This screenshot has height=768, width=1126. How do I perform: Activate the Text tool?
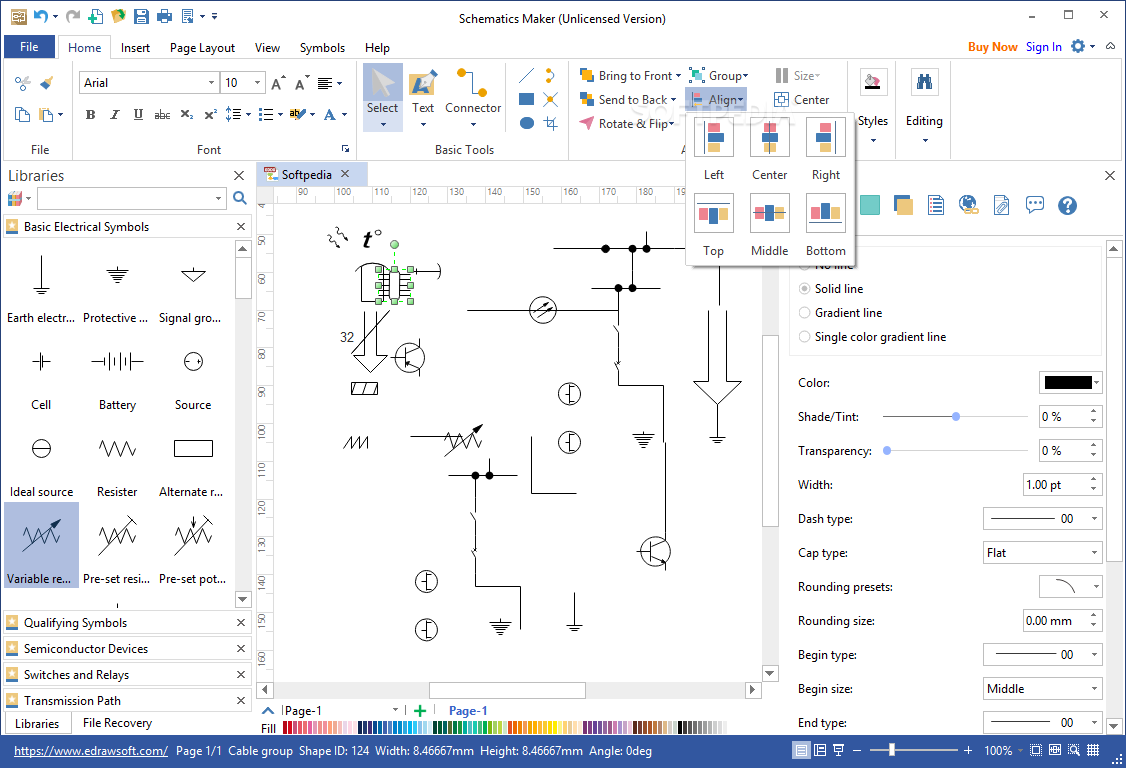(x=423, y=96)
